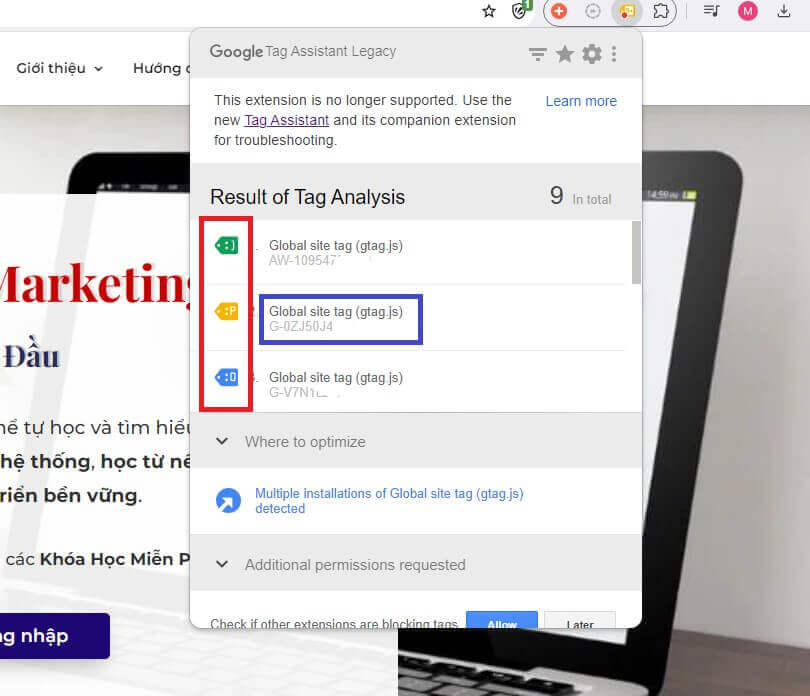810x696 pixels.
Task: Click the blue tag icon for G-V7N tag
Action: [x=227, y=377]
